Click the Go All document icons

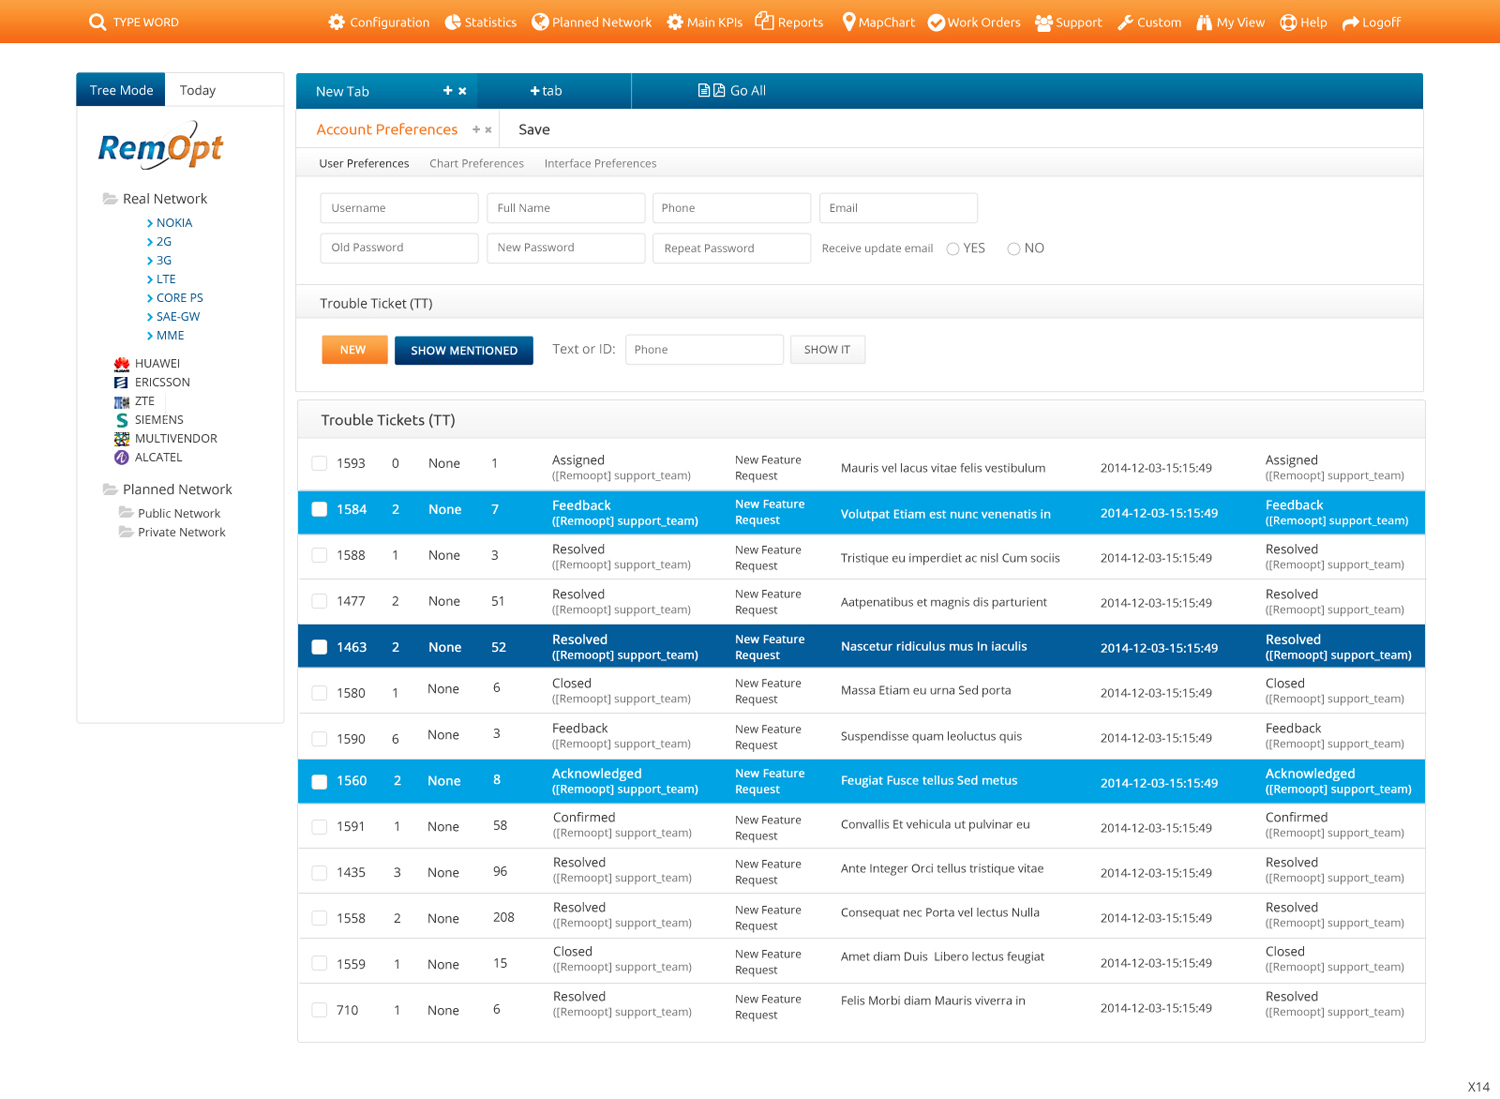[x=711, y=90]
